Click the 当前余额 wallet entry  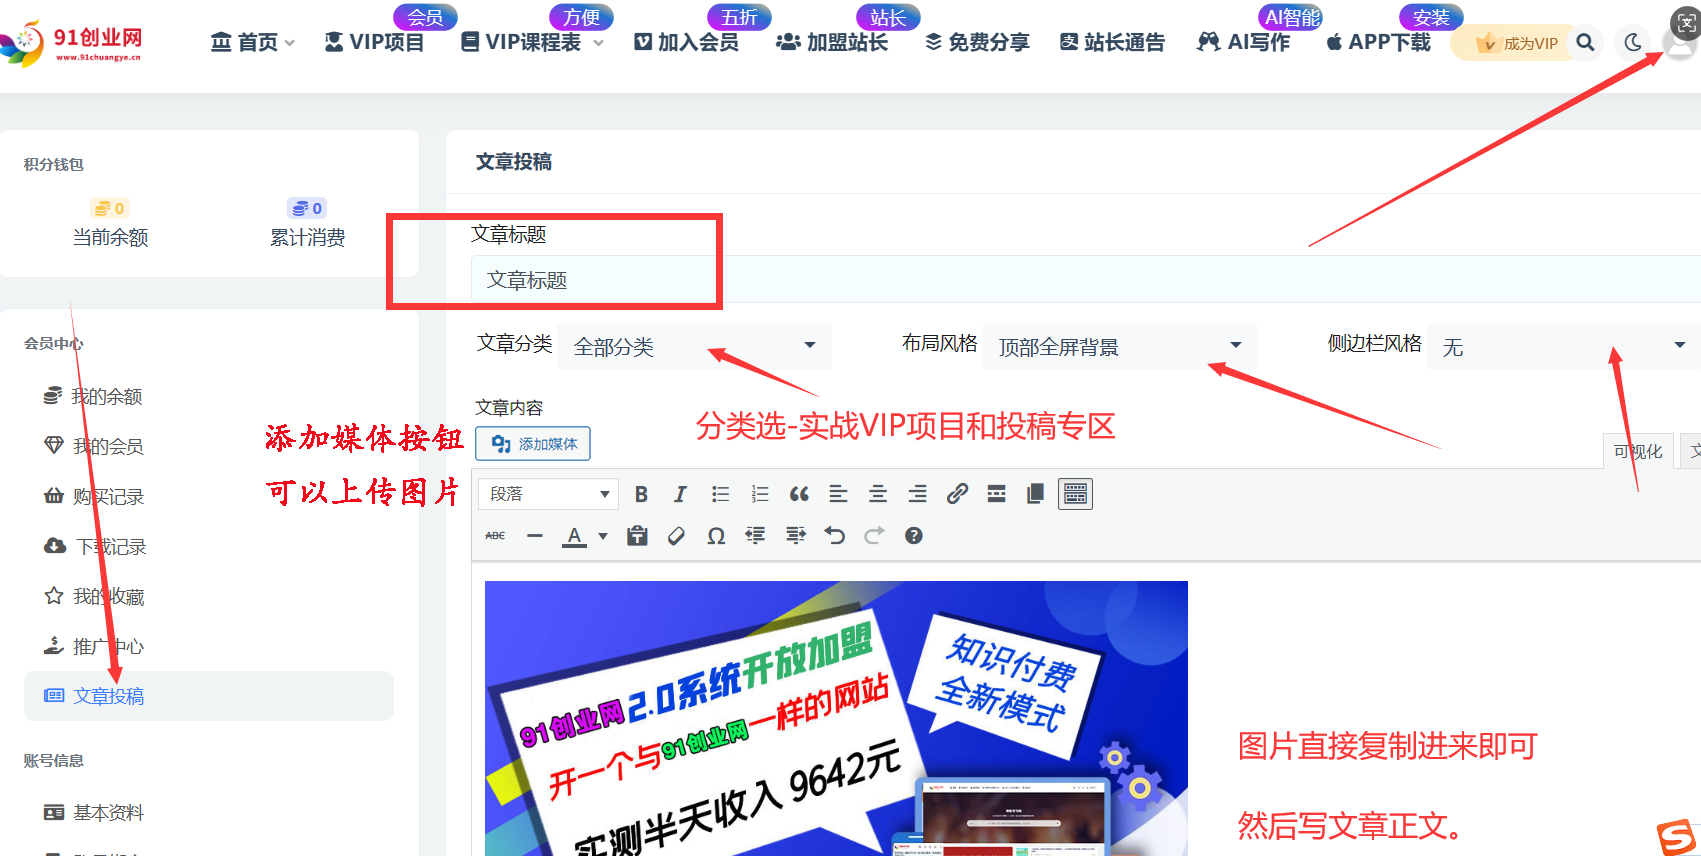point(110,223)
